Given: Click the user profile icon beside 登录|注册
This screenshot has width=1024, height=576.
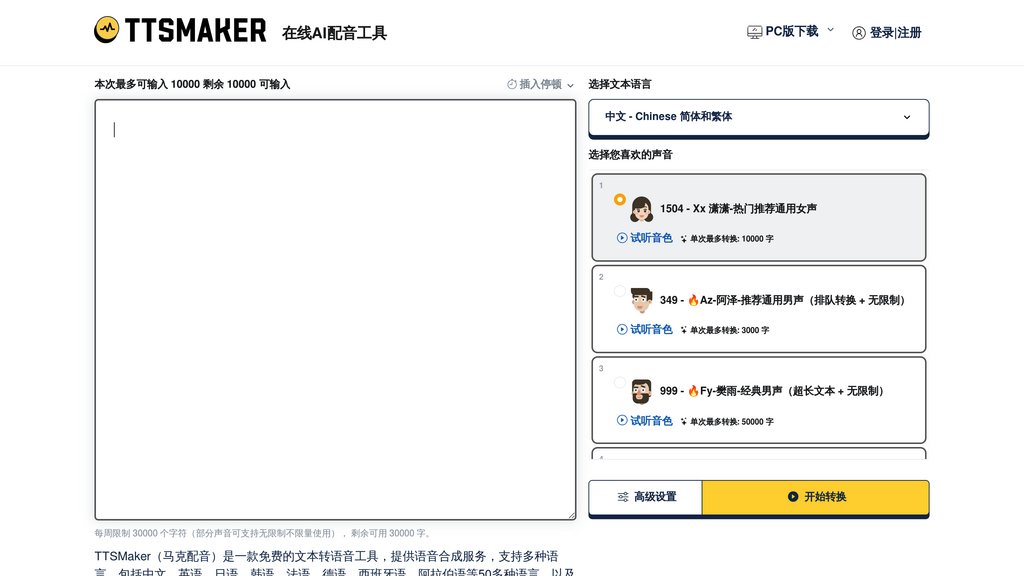Looking at the screenshot, I should point(859,33).
